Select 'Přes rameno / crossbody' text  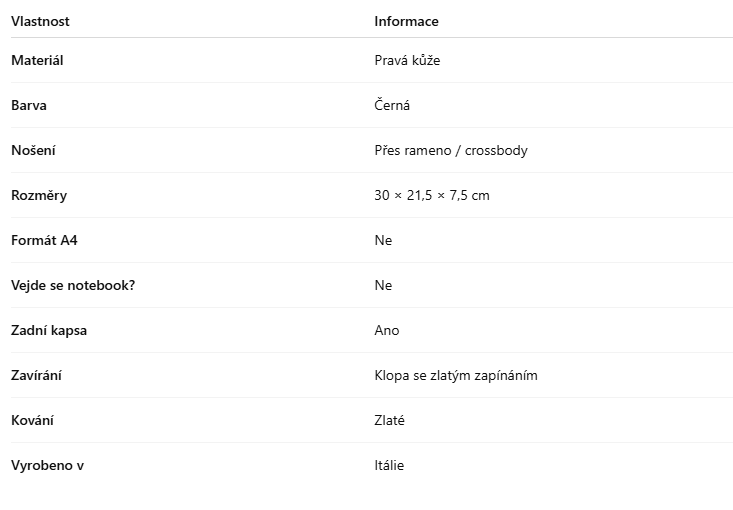pos(451,150)
